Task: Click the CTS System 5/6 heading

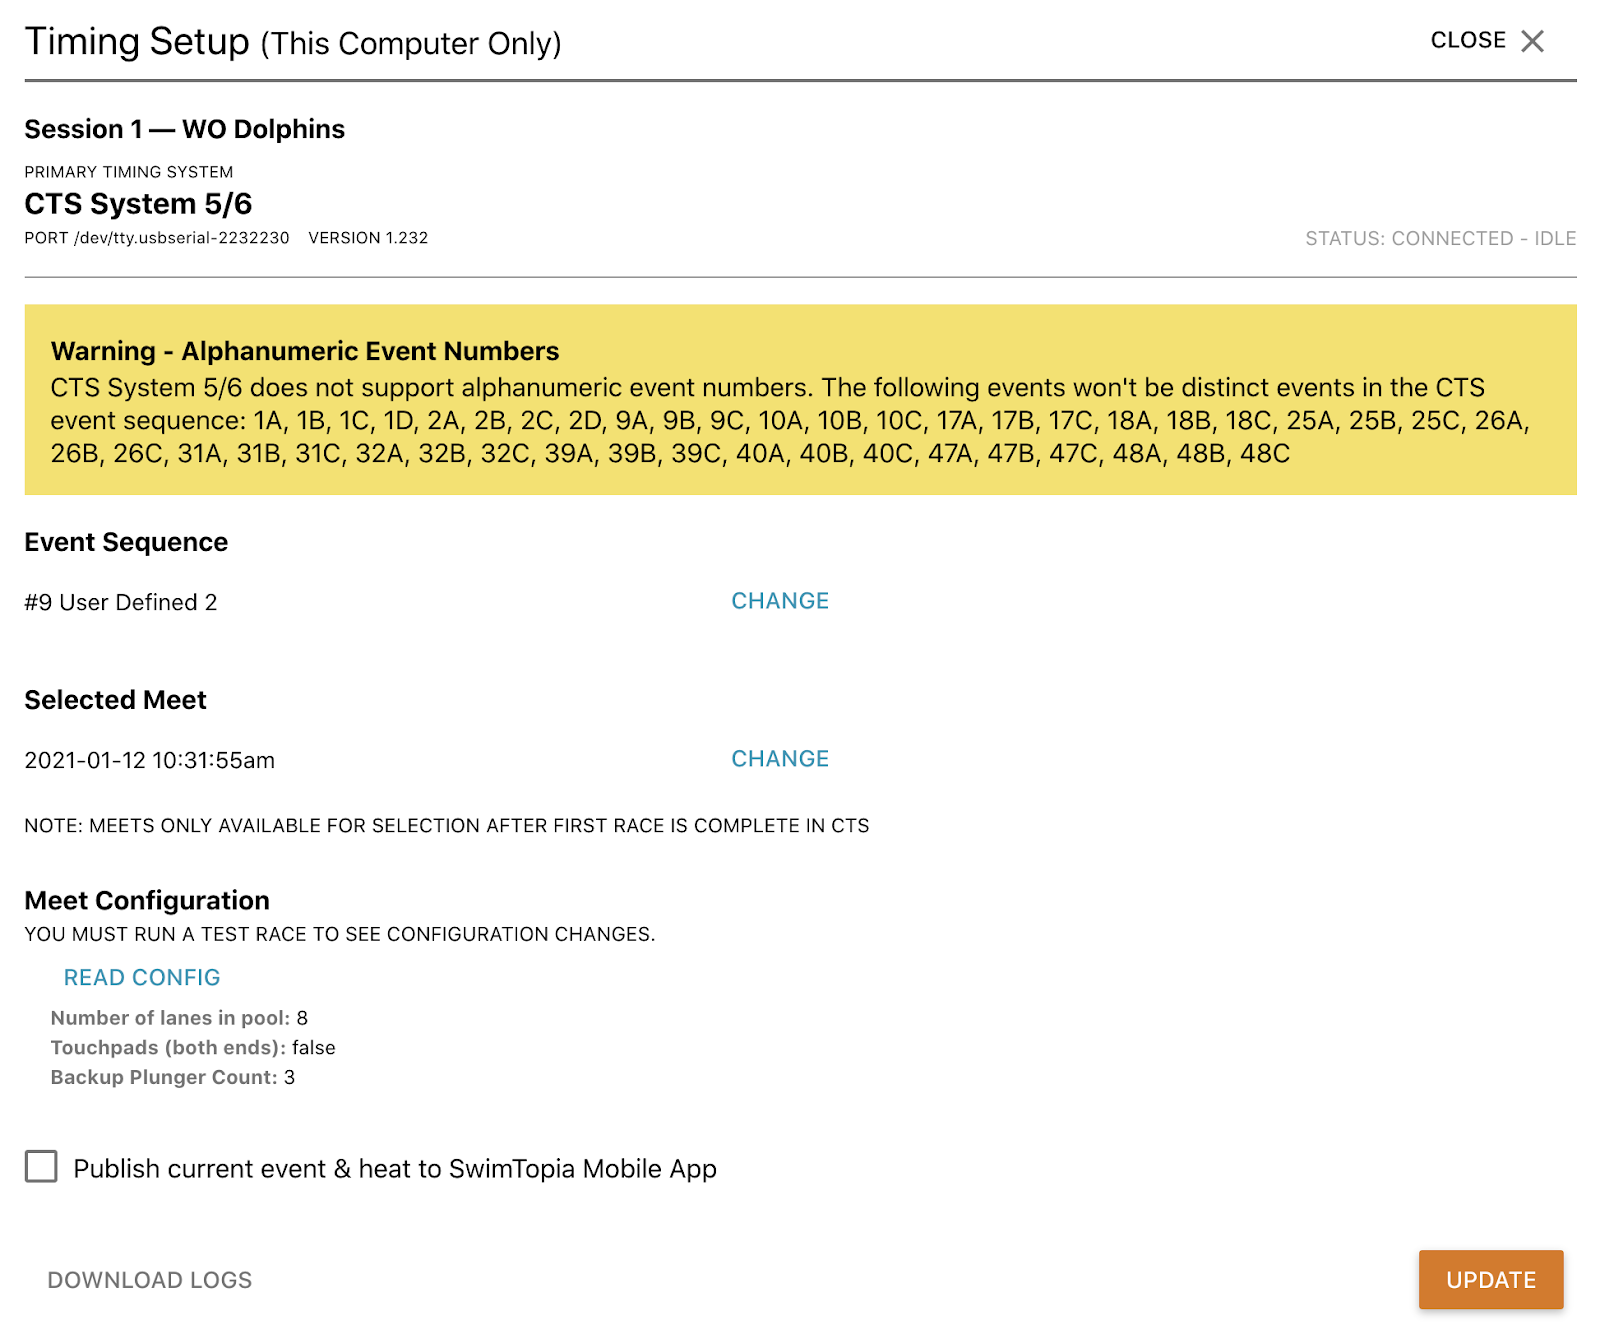Action: [x=138, y=204]
